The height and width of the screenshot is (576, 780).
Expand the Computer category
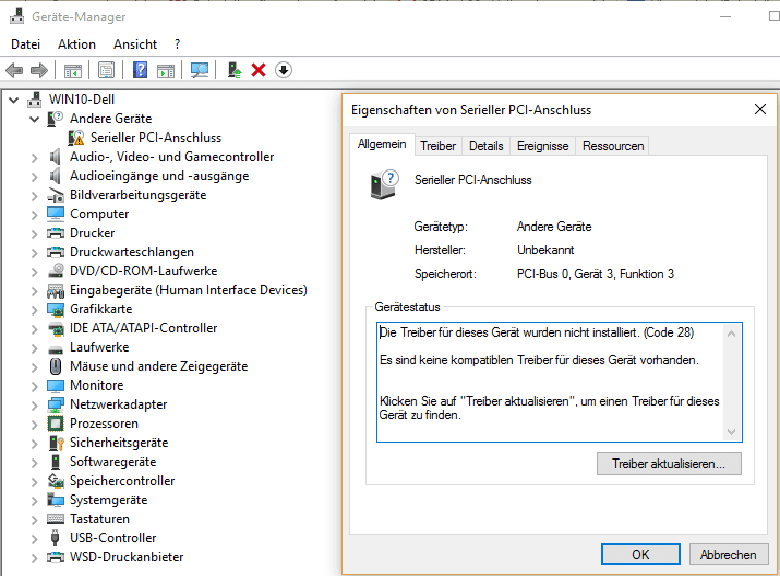tap(34, 215)
